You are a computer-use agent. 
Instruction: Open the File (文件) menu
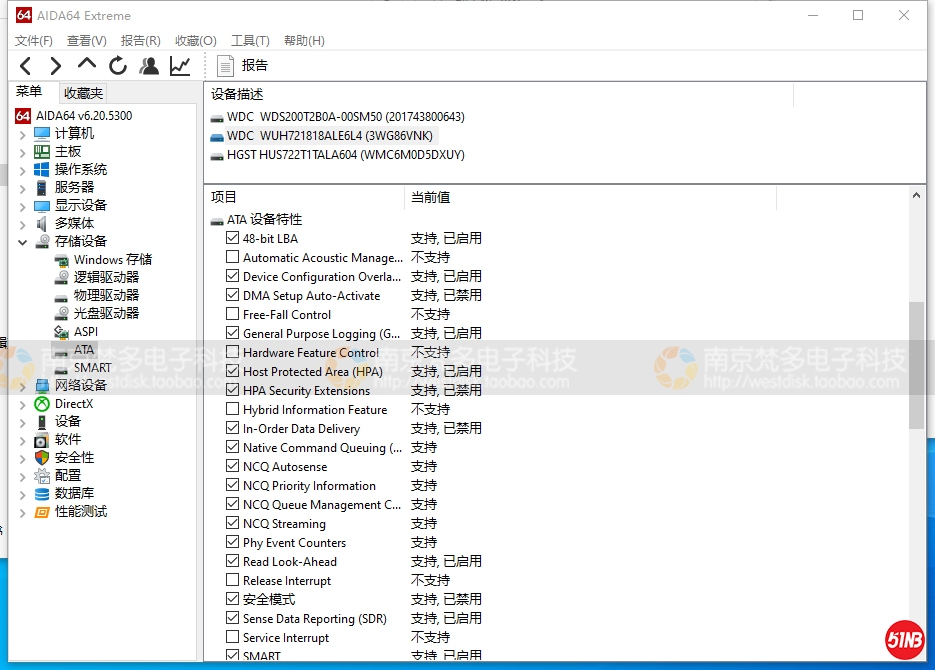tap(33, 41)
